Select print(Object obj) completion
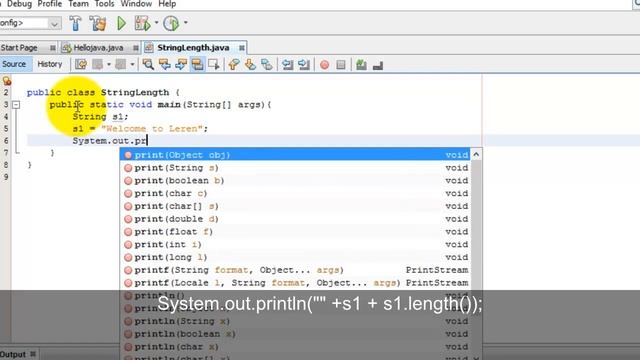The height and width of the screenshot is (360, 640). [296, 155]
